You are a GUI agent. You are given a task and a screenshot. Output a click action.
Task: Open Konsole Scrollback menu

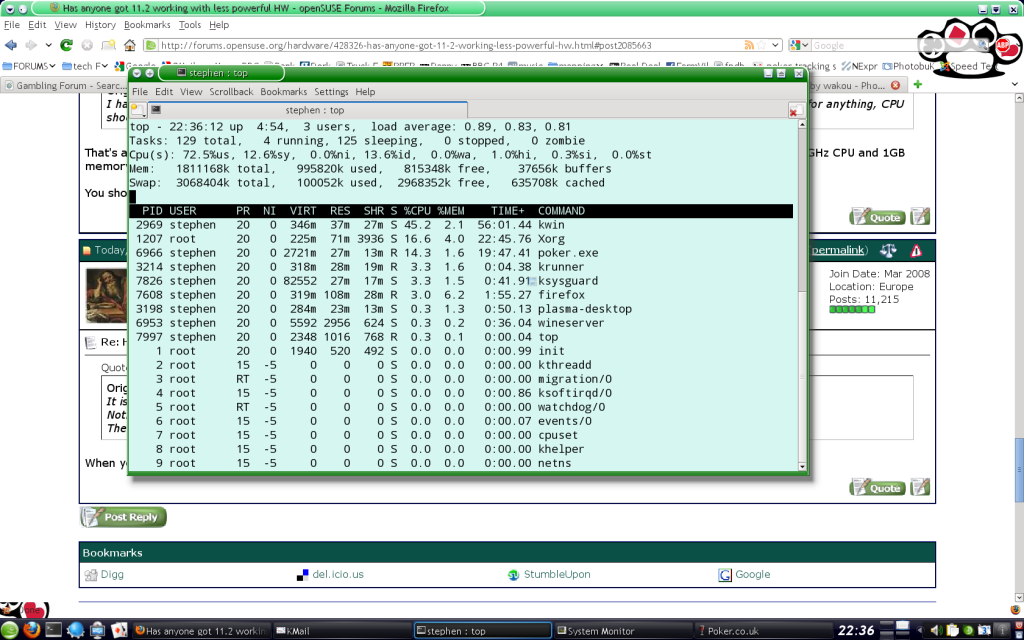(231, 91)
